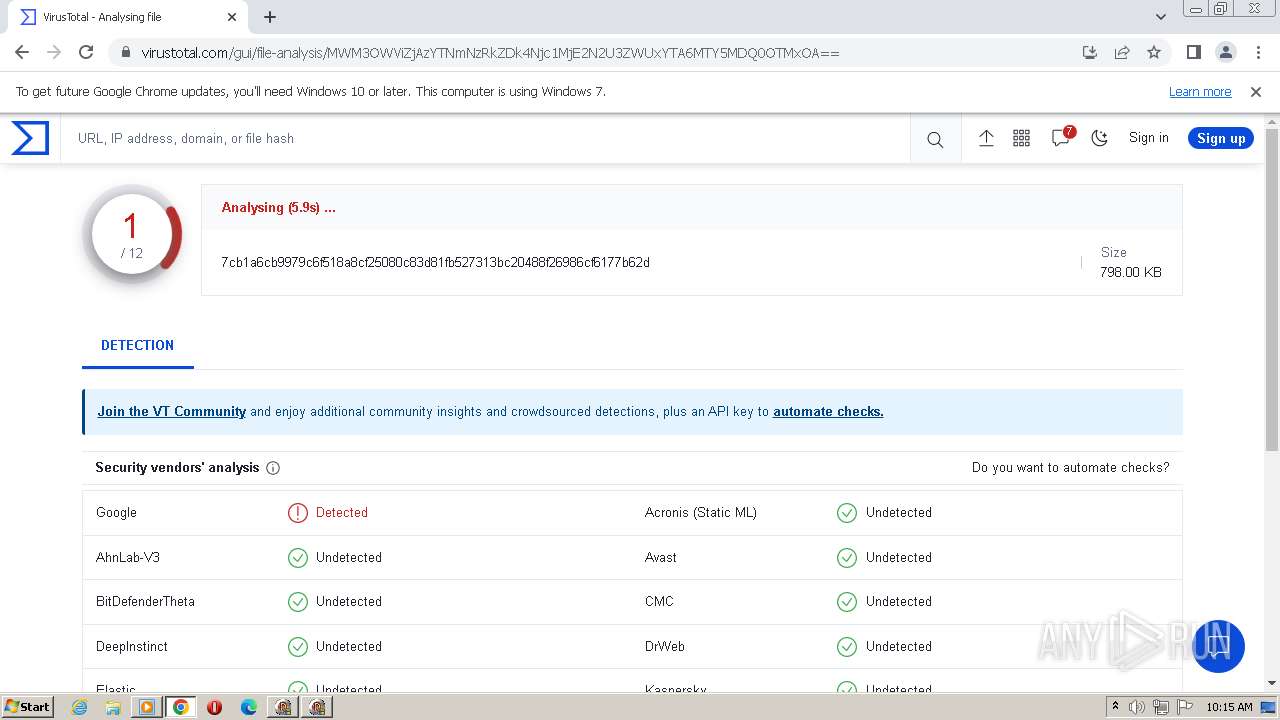Click the Avast Undetected check icon
Screen dimensions: 1280x720
point(847,558)
